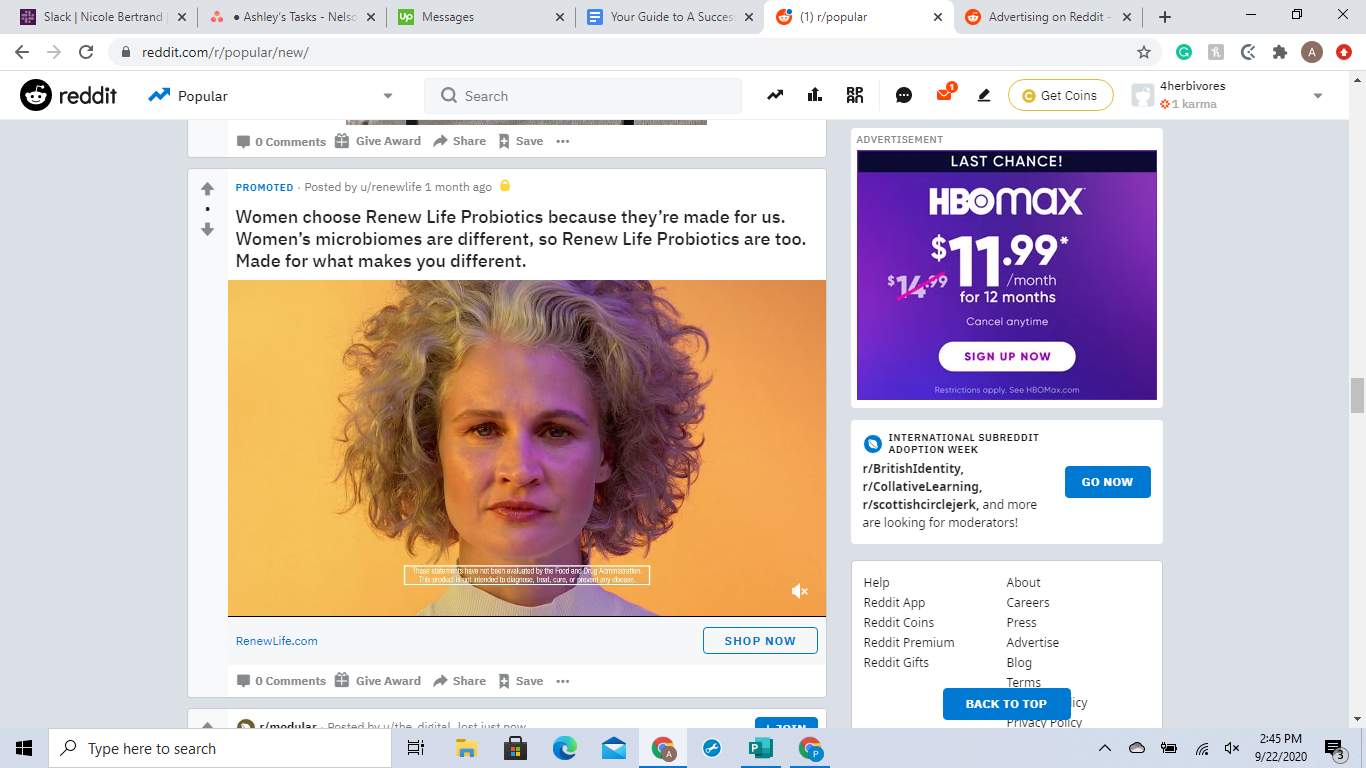
Task: Share the top partially visible post
Action: click(x=460, y=141)
